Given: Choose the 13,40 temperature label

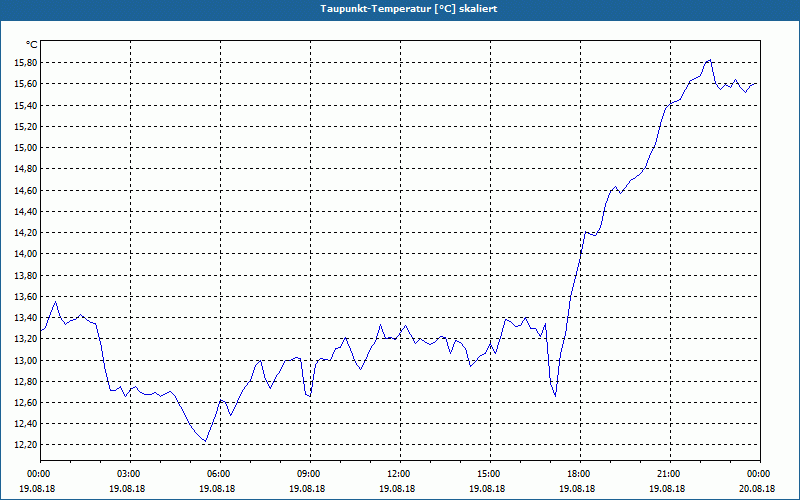Looking at the screenshot, I should tap(27, 317).
